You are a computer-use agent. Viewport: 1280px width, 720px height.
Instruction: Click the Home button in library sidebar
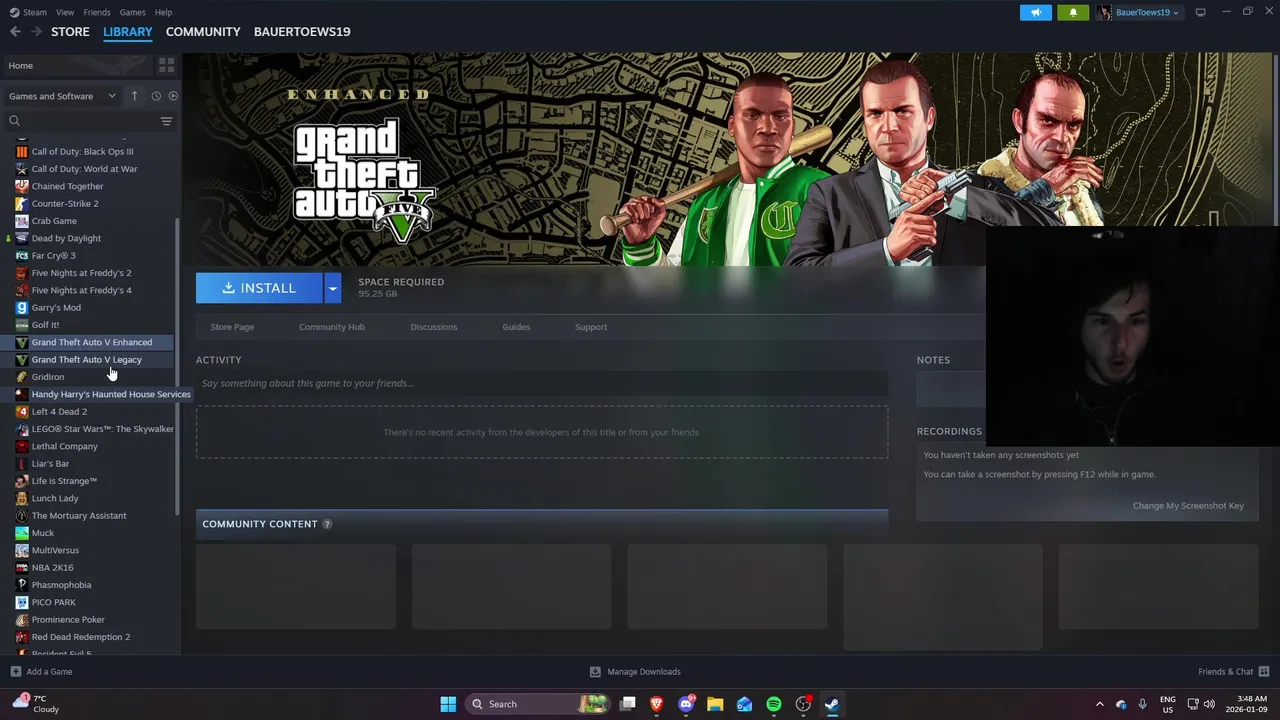point(77,65)
